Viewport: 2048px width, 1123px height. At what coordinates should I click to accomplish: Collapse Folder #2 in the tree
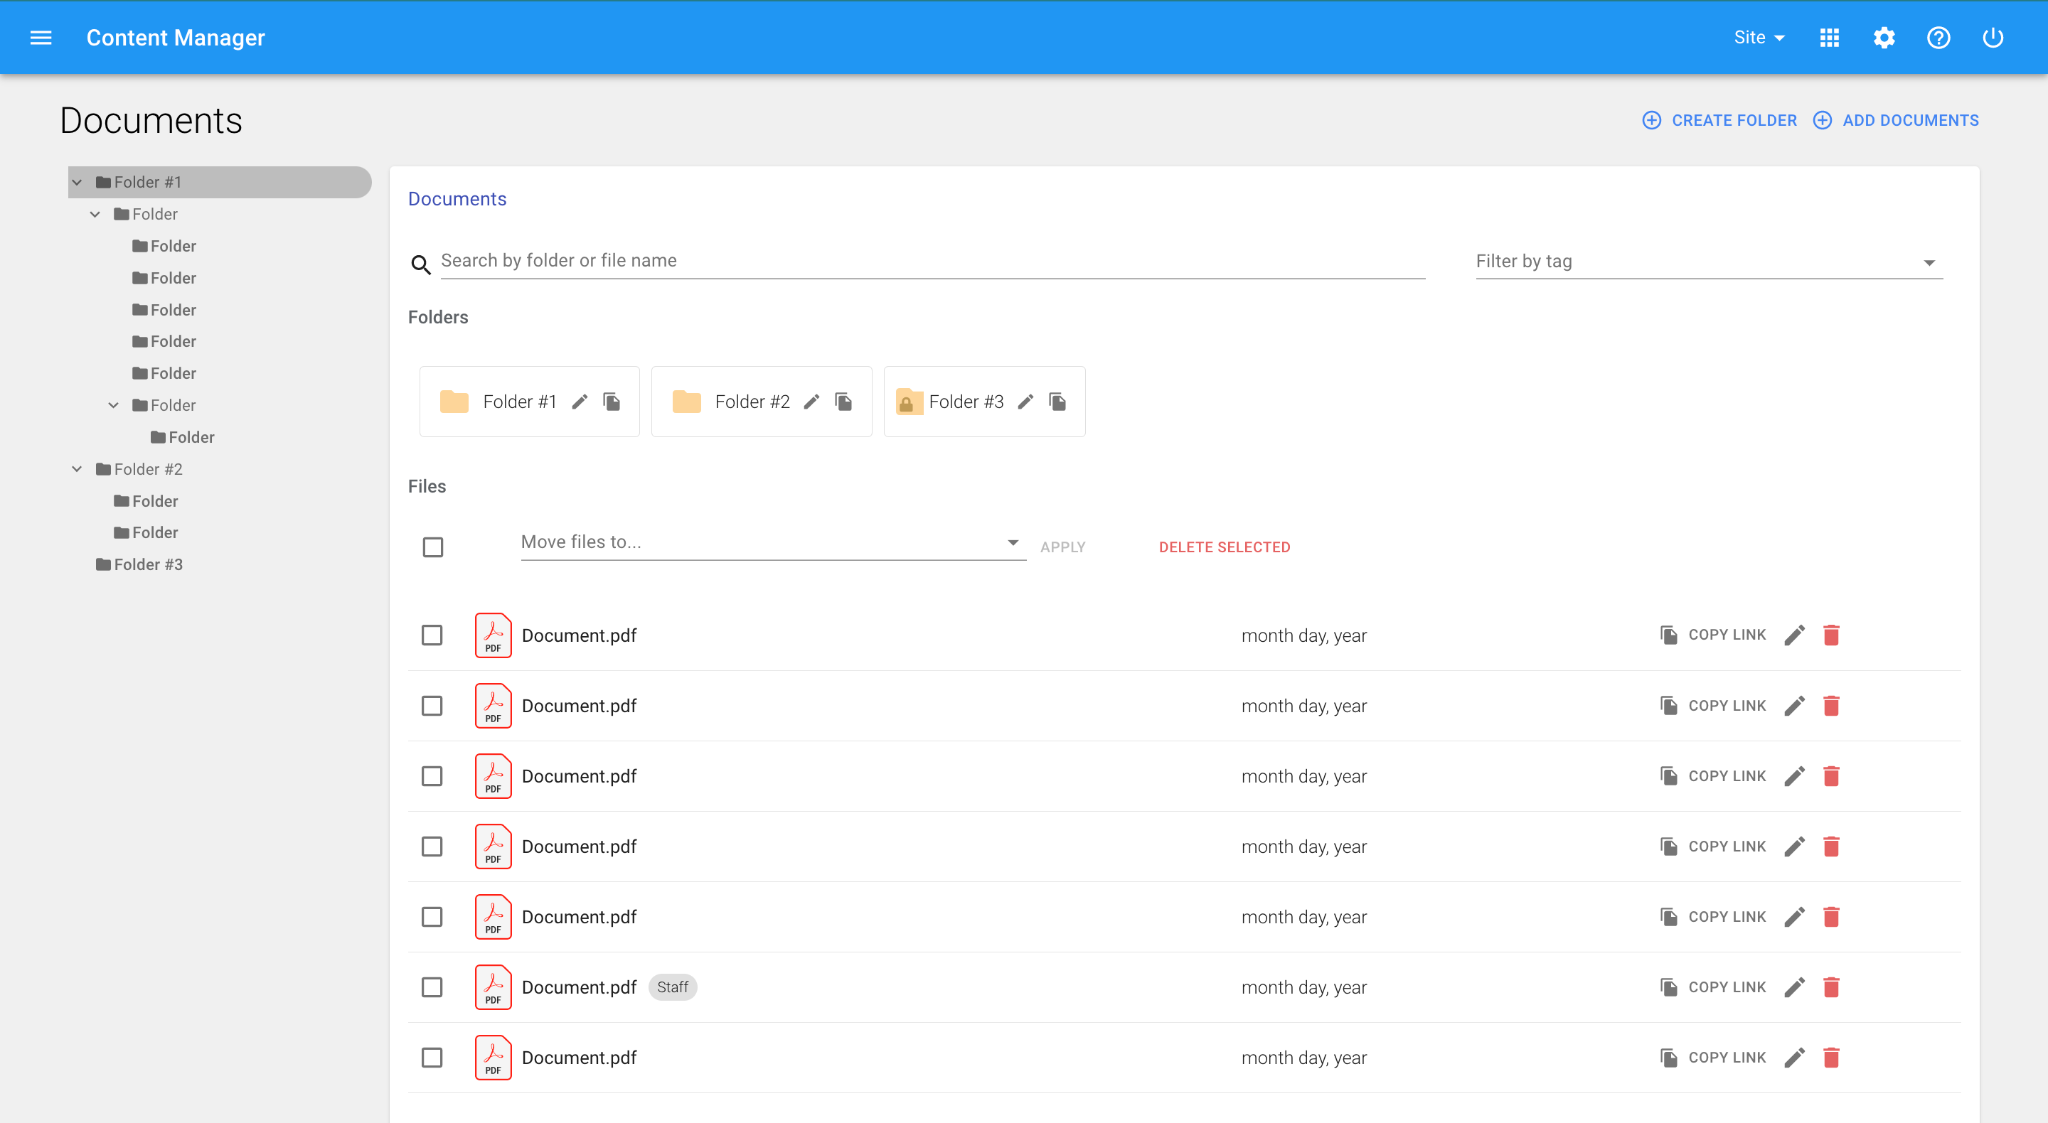(x=77, y=469)
